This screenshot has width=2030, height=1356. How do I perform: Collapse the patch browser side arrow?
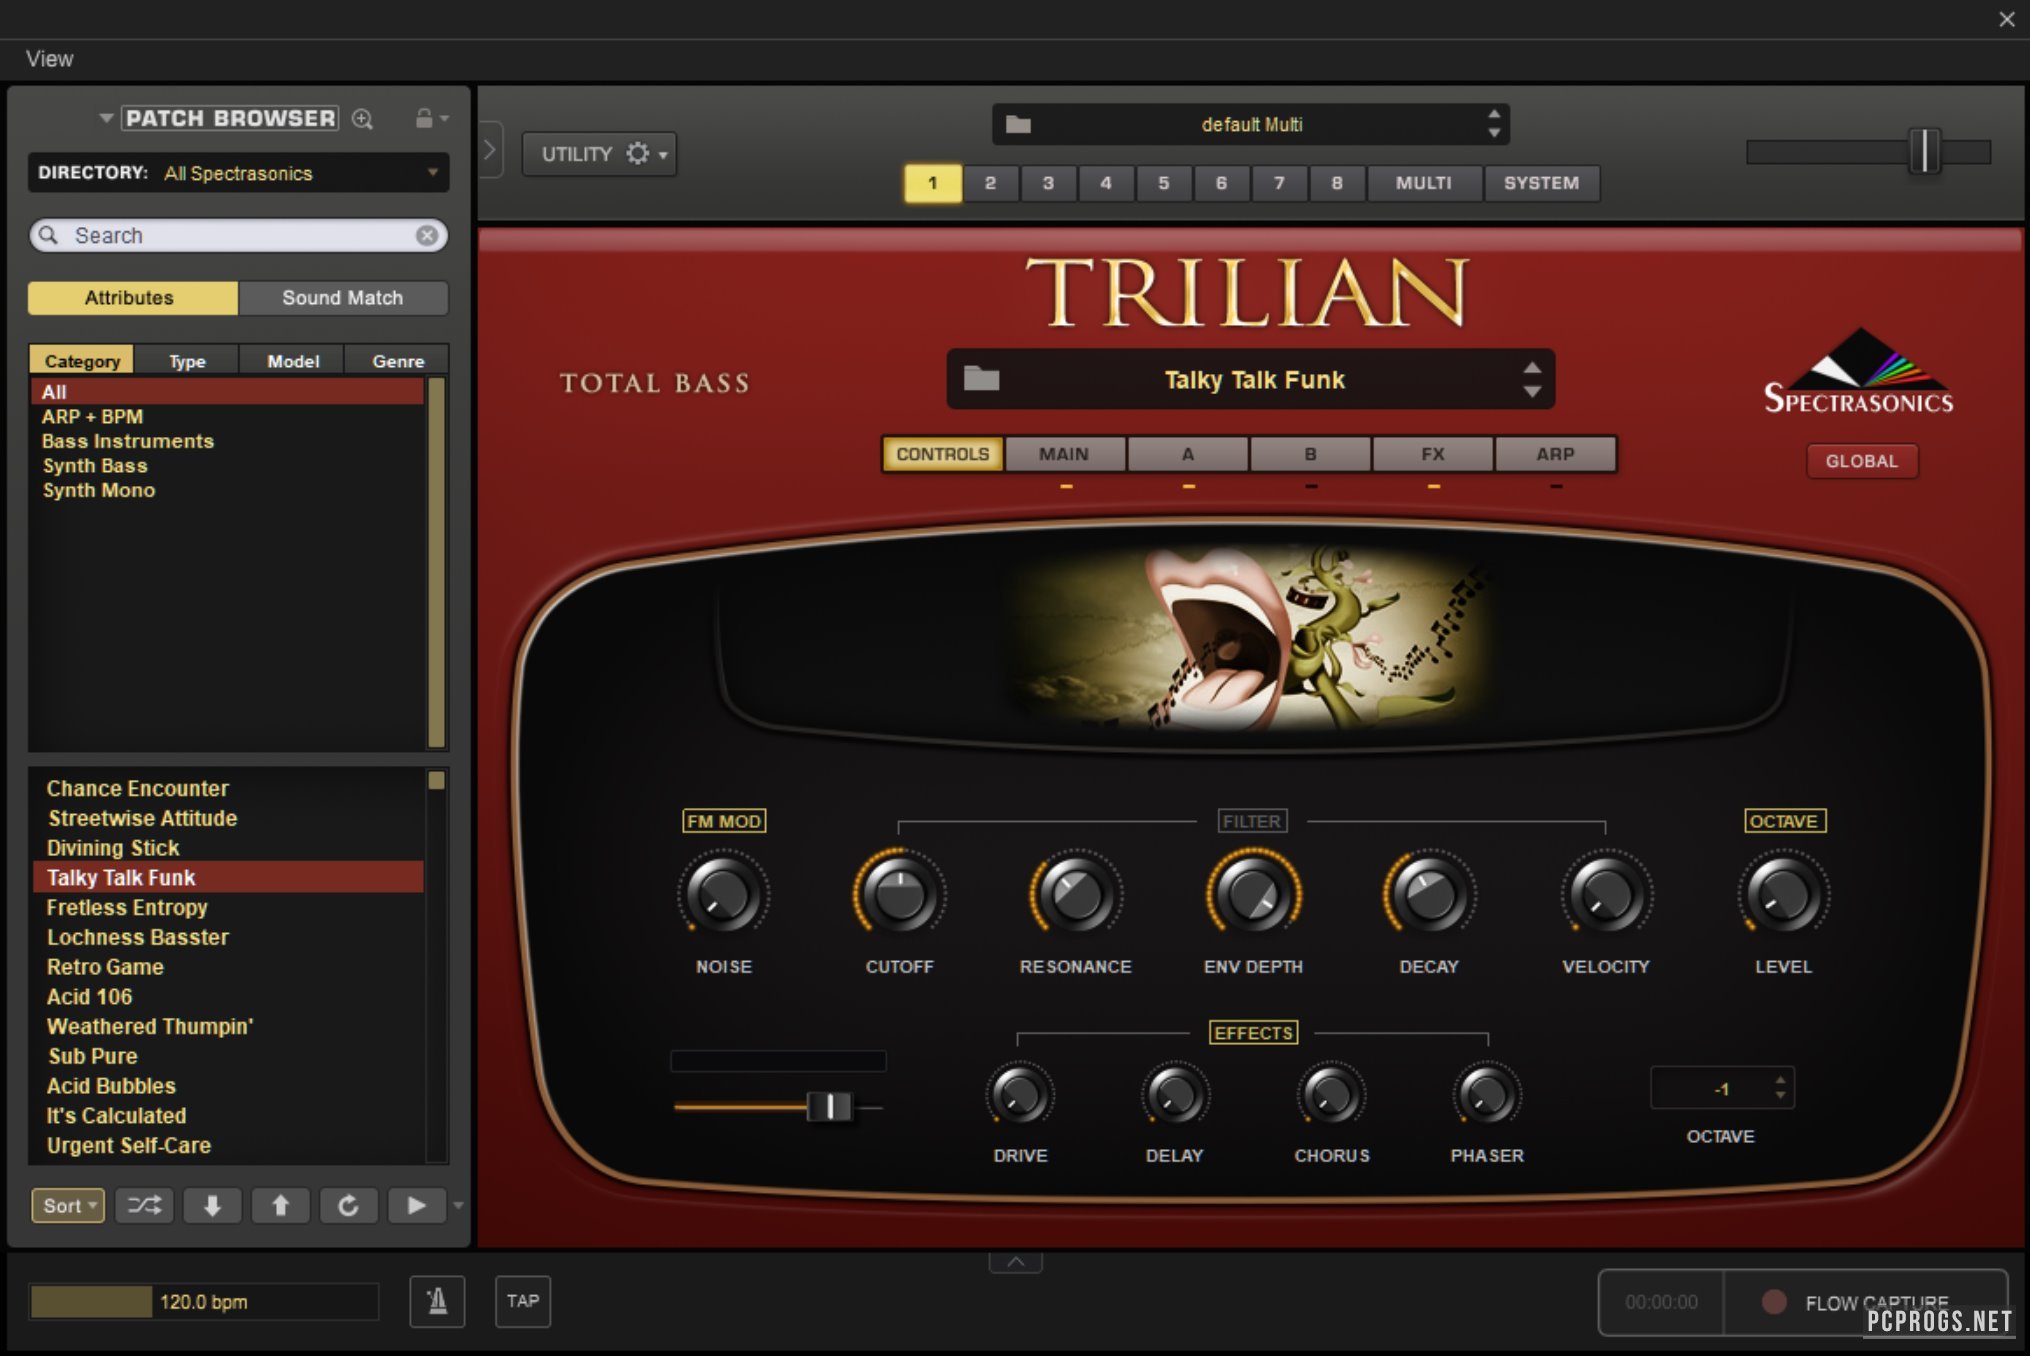489,151
